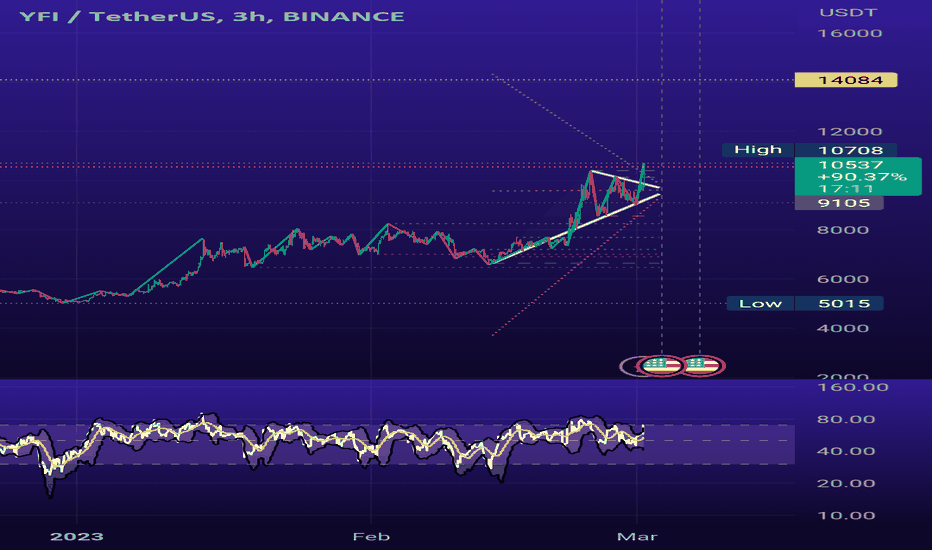This screenshot has height=550, width=932.
Task: Click the 80.00 indicator axis value
Action: click(x=846, y=419)
